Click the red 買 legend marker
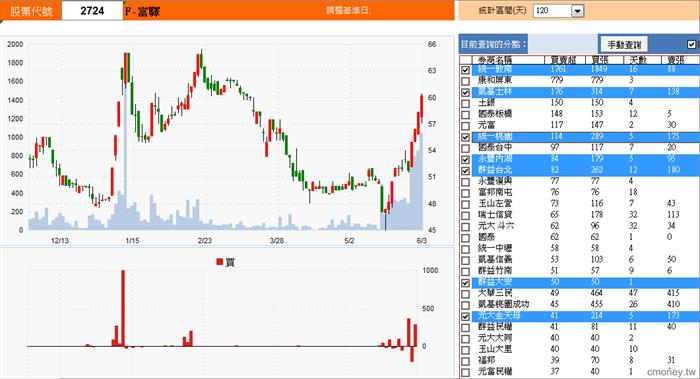 (x=219, y=262)
